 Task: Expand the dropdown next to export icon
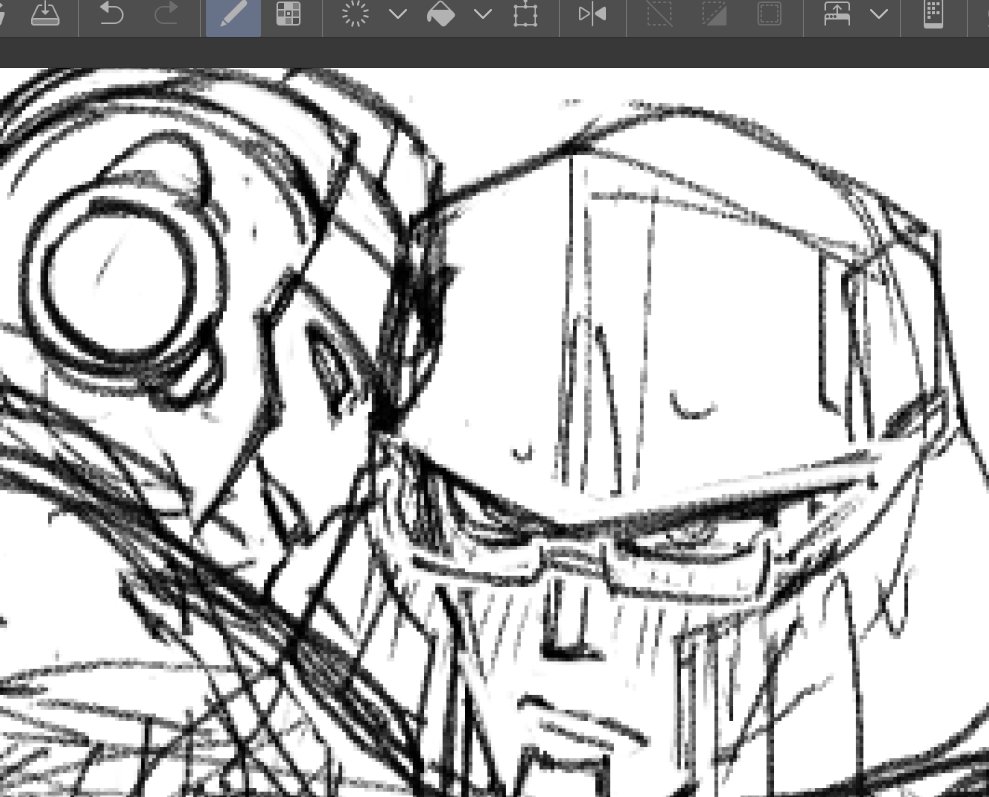point(879,14)
